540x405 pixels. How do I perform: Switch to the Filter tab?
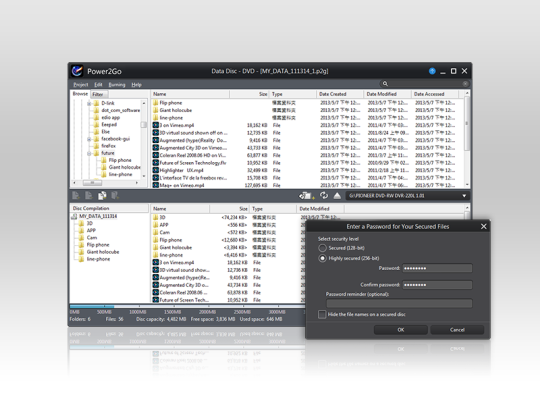99,94
